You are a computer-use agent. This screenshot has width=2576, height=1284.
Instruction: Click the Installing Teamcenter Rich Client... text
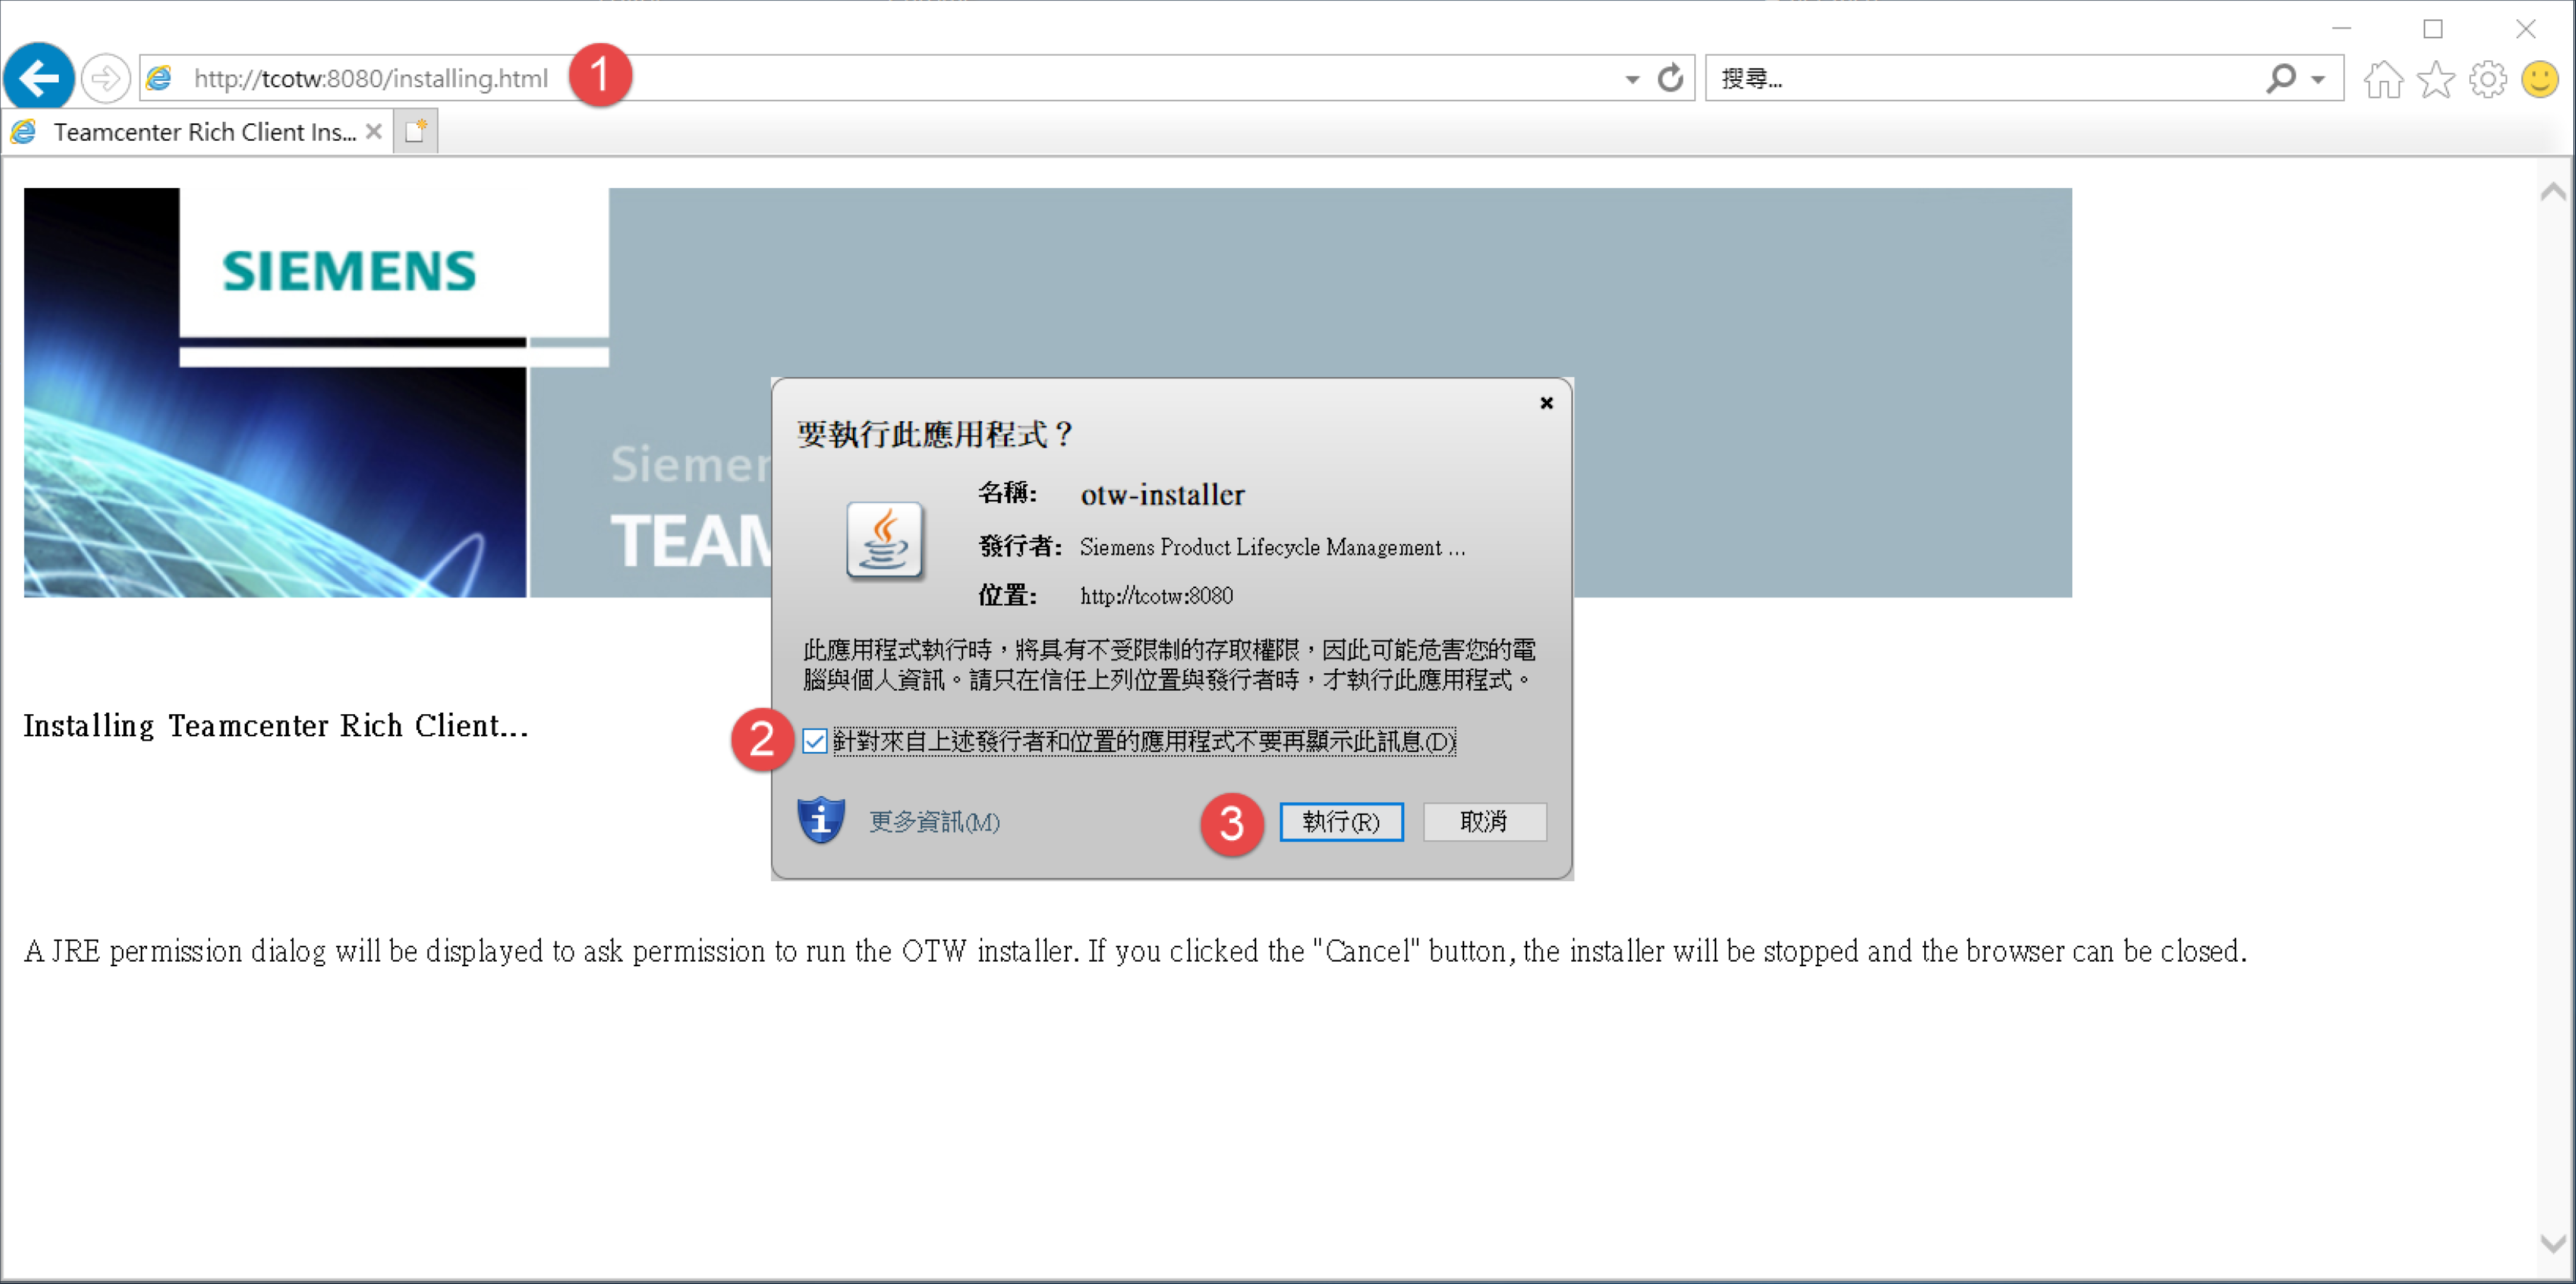276,726
